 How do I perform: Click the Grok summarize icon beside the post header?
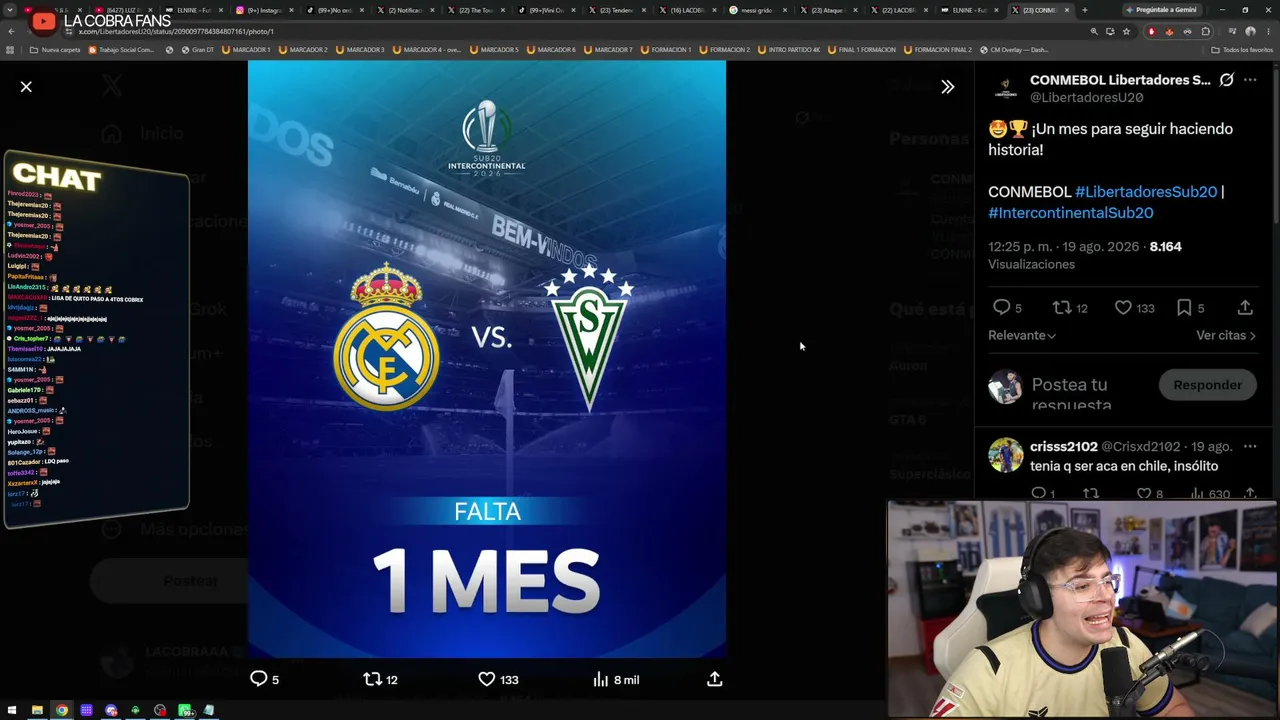click(1226, 80)
